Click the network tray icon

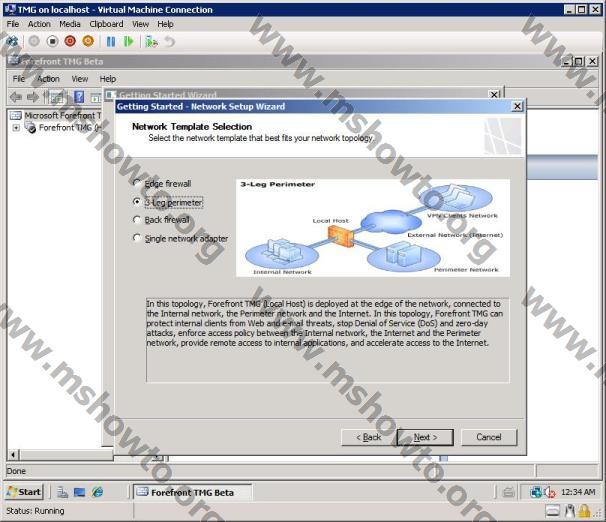click(x=536, y=492)
